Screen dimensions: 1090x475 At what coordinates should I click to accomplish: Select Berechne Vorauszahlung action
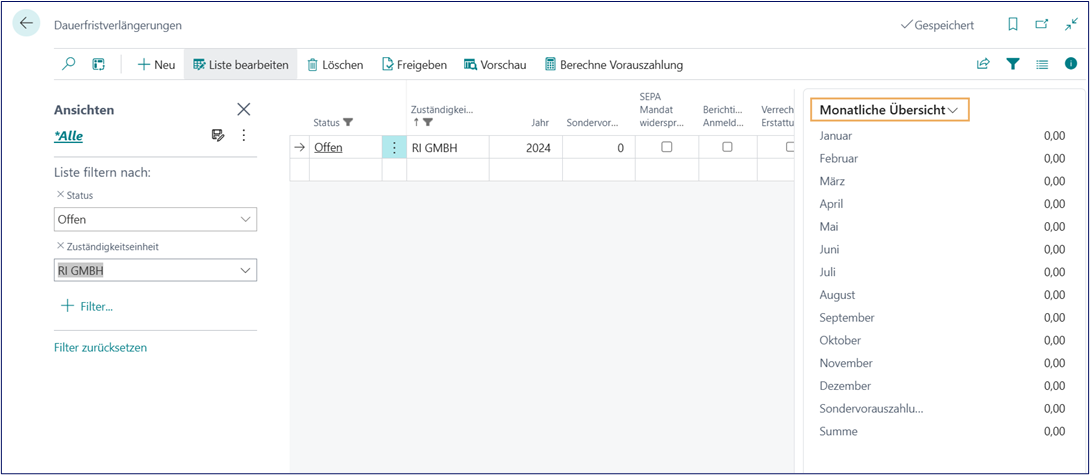pyautogui.click(x=613, y=64)
